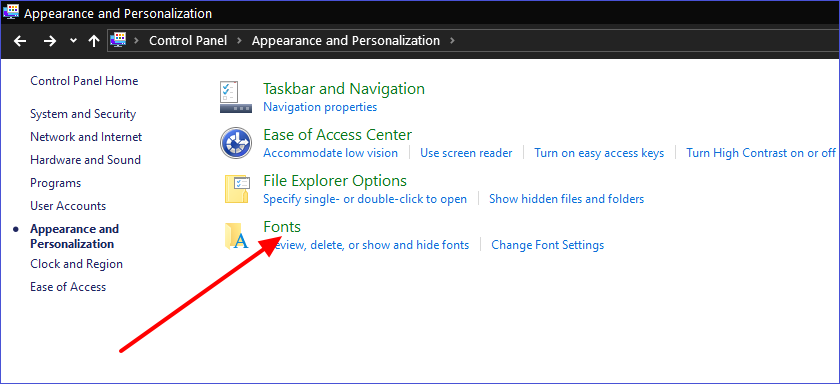Click Accommodate low vision link
The height and width of the screenshot is (384, 840).
pos(331,153)
